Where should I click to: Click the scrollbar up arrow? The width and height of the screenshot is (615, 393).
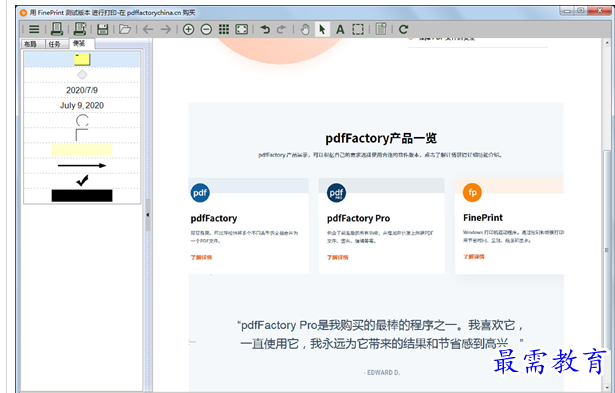tap(607, 43)
